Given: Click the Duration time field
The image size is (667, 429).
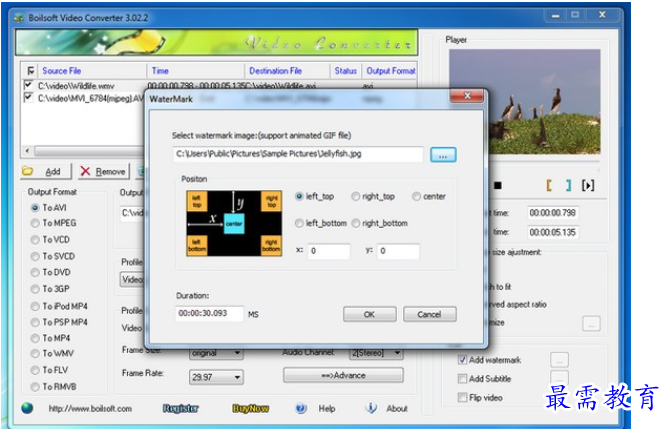Looking at the screenshot, I should [x=209, y=314].
